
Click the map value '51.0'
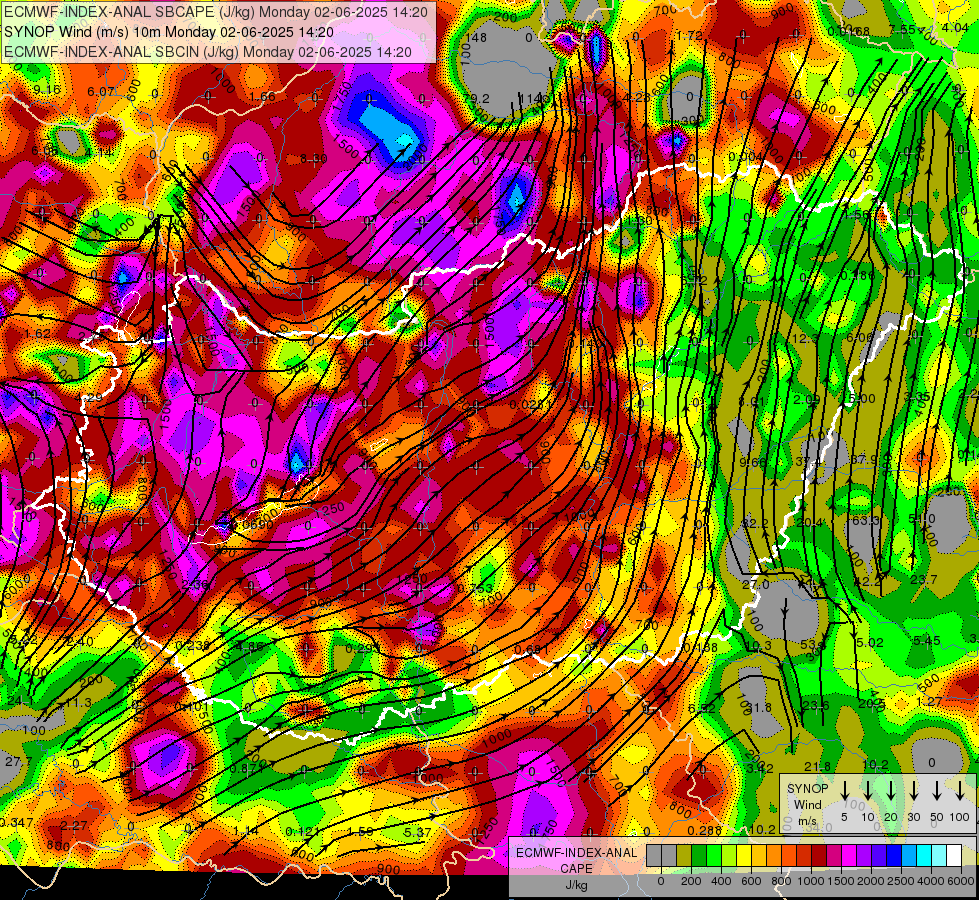pos(922,519)
